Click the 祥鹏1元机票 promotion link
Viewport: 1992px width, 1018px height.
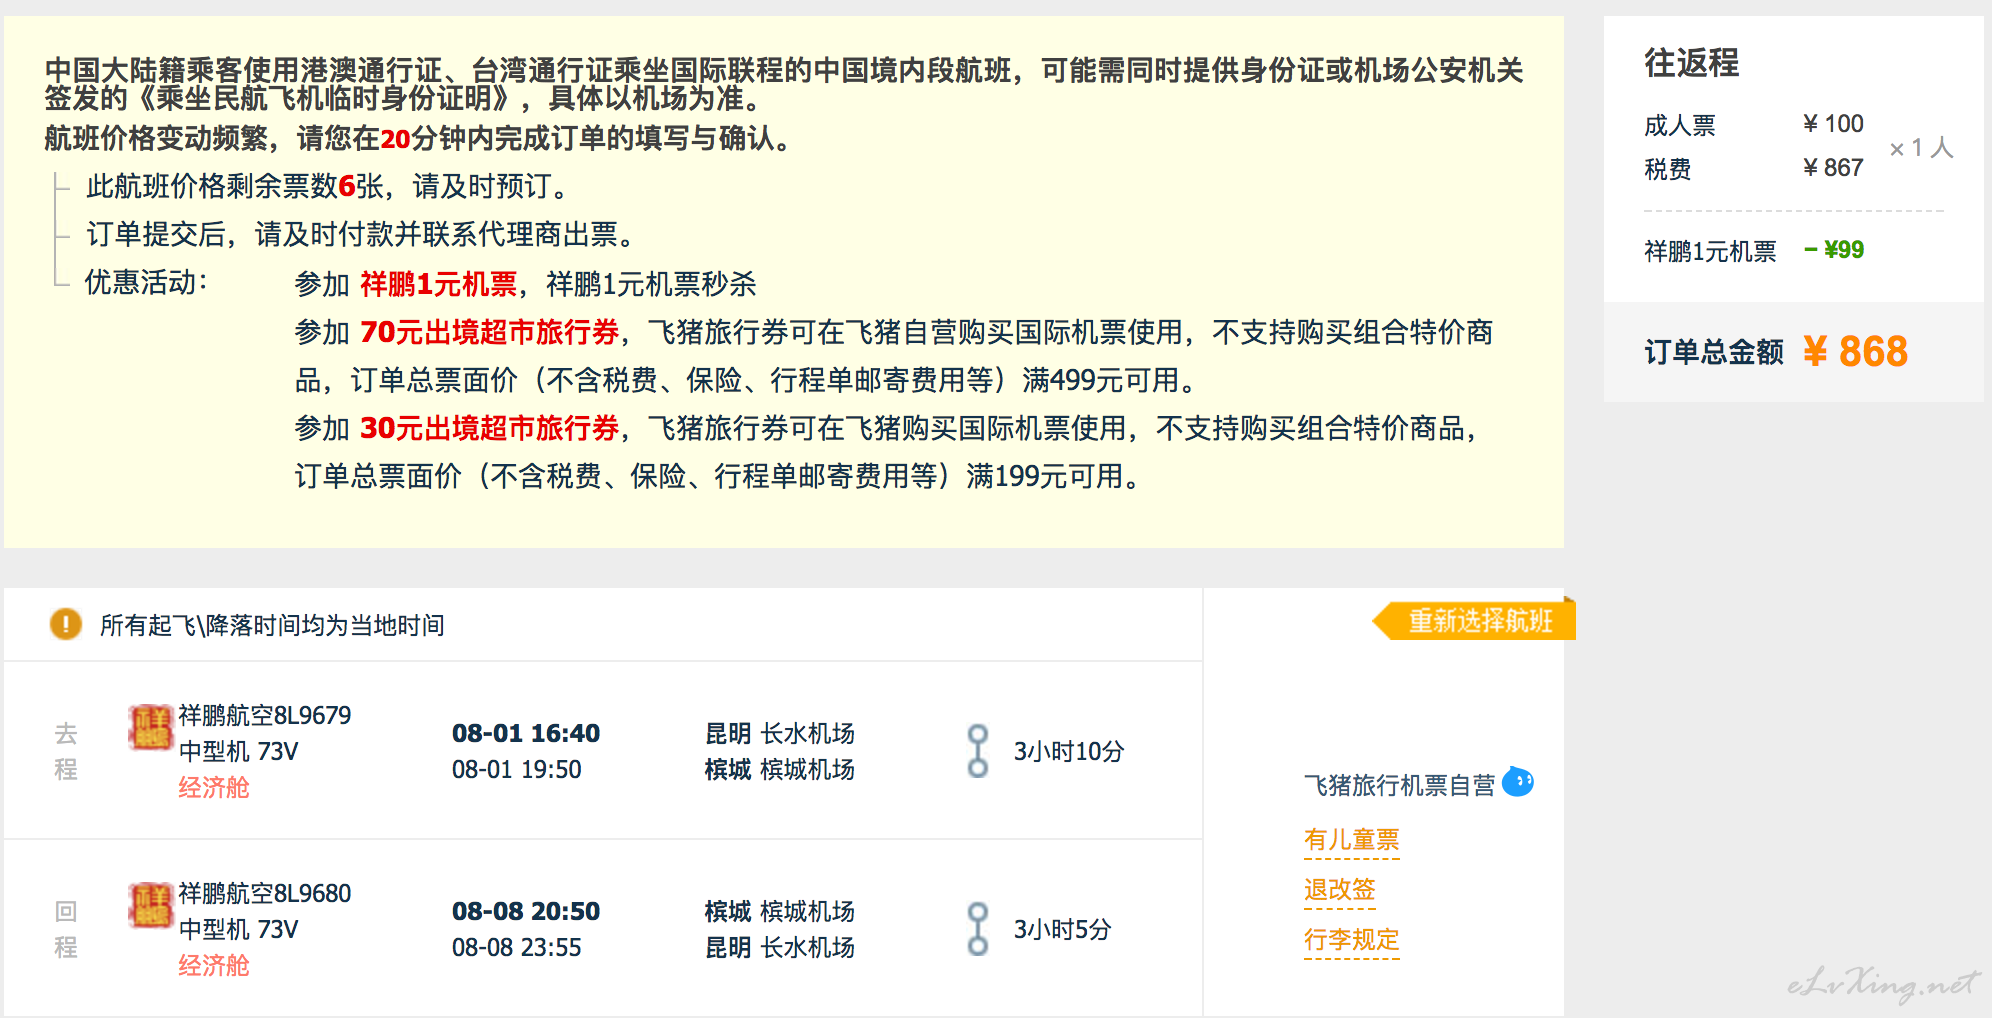(438, 284)
